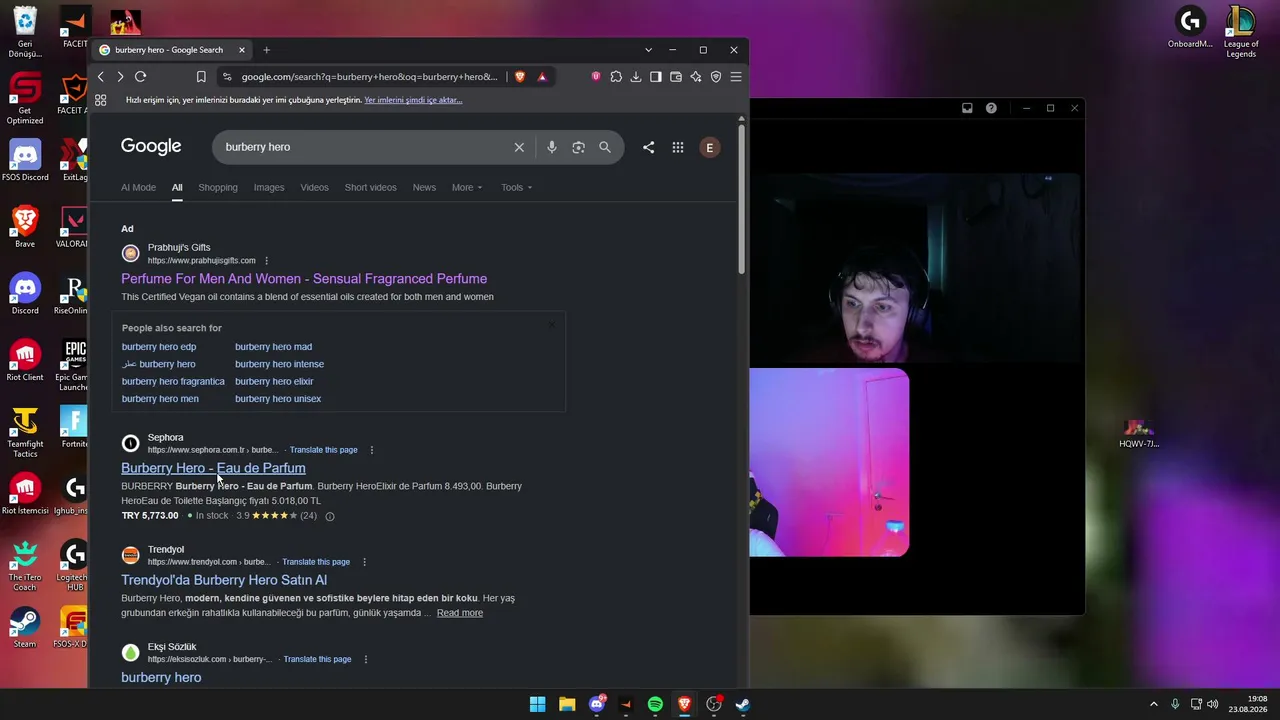
Task: Open the tab search dropdown
Action: point(648,50)
